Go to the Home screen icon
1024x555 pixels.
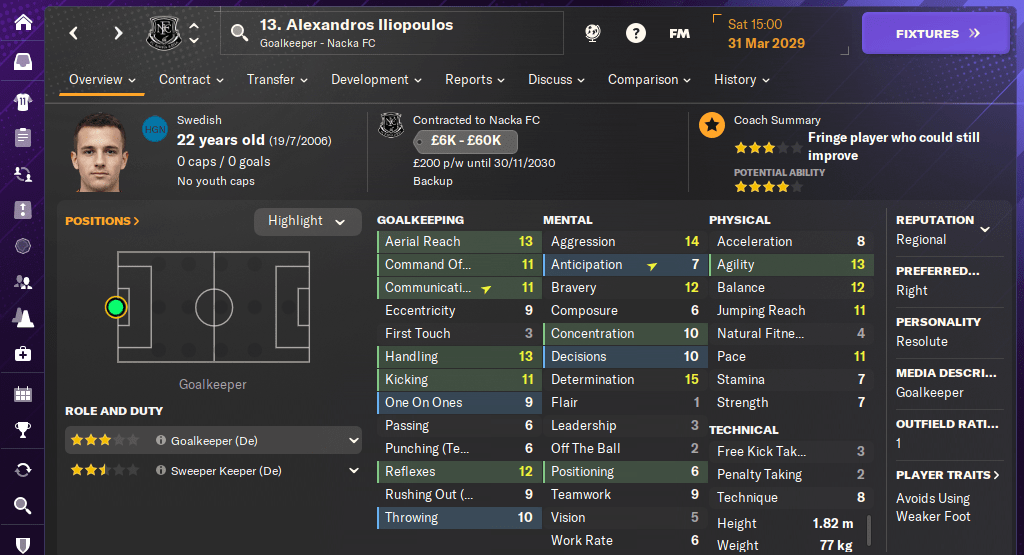click(22, 21)
